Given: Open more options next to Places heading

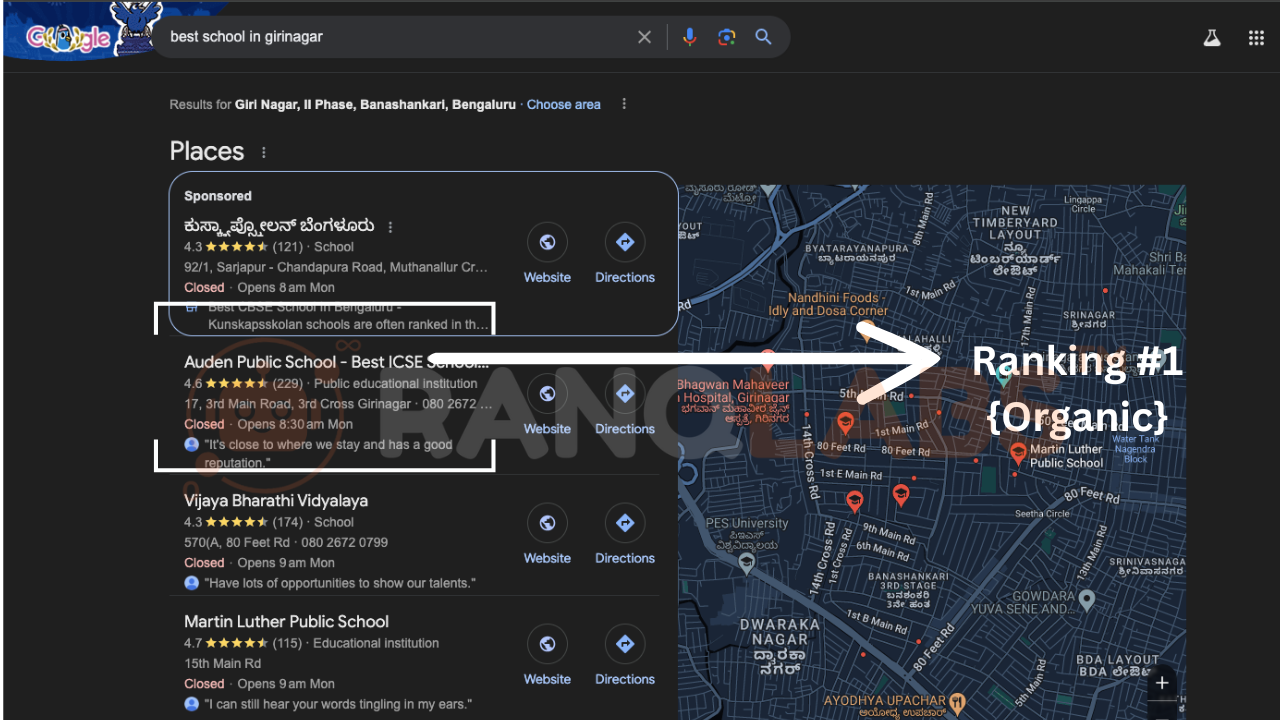Looking at the screenshot, I should (x=264, y=153).
